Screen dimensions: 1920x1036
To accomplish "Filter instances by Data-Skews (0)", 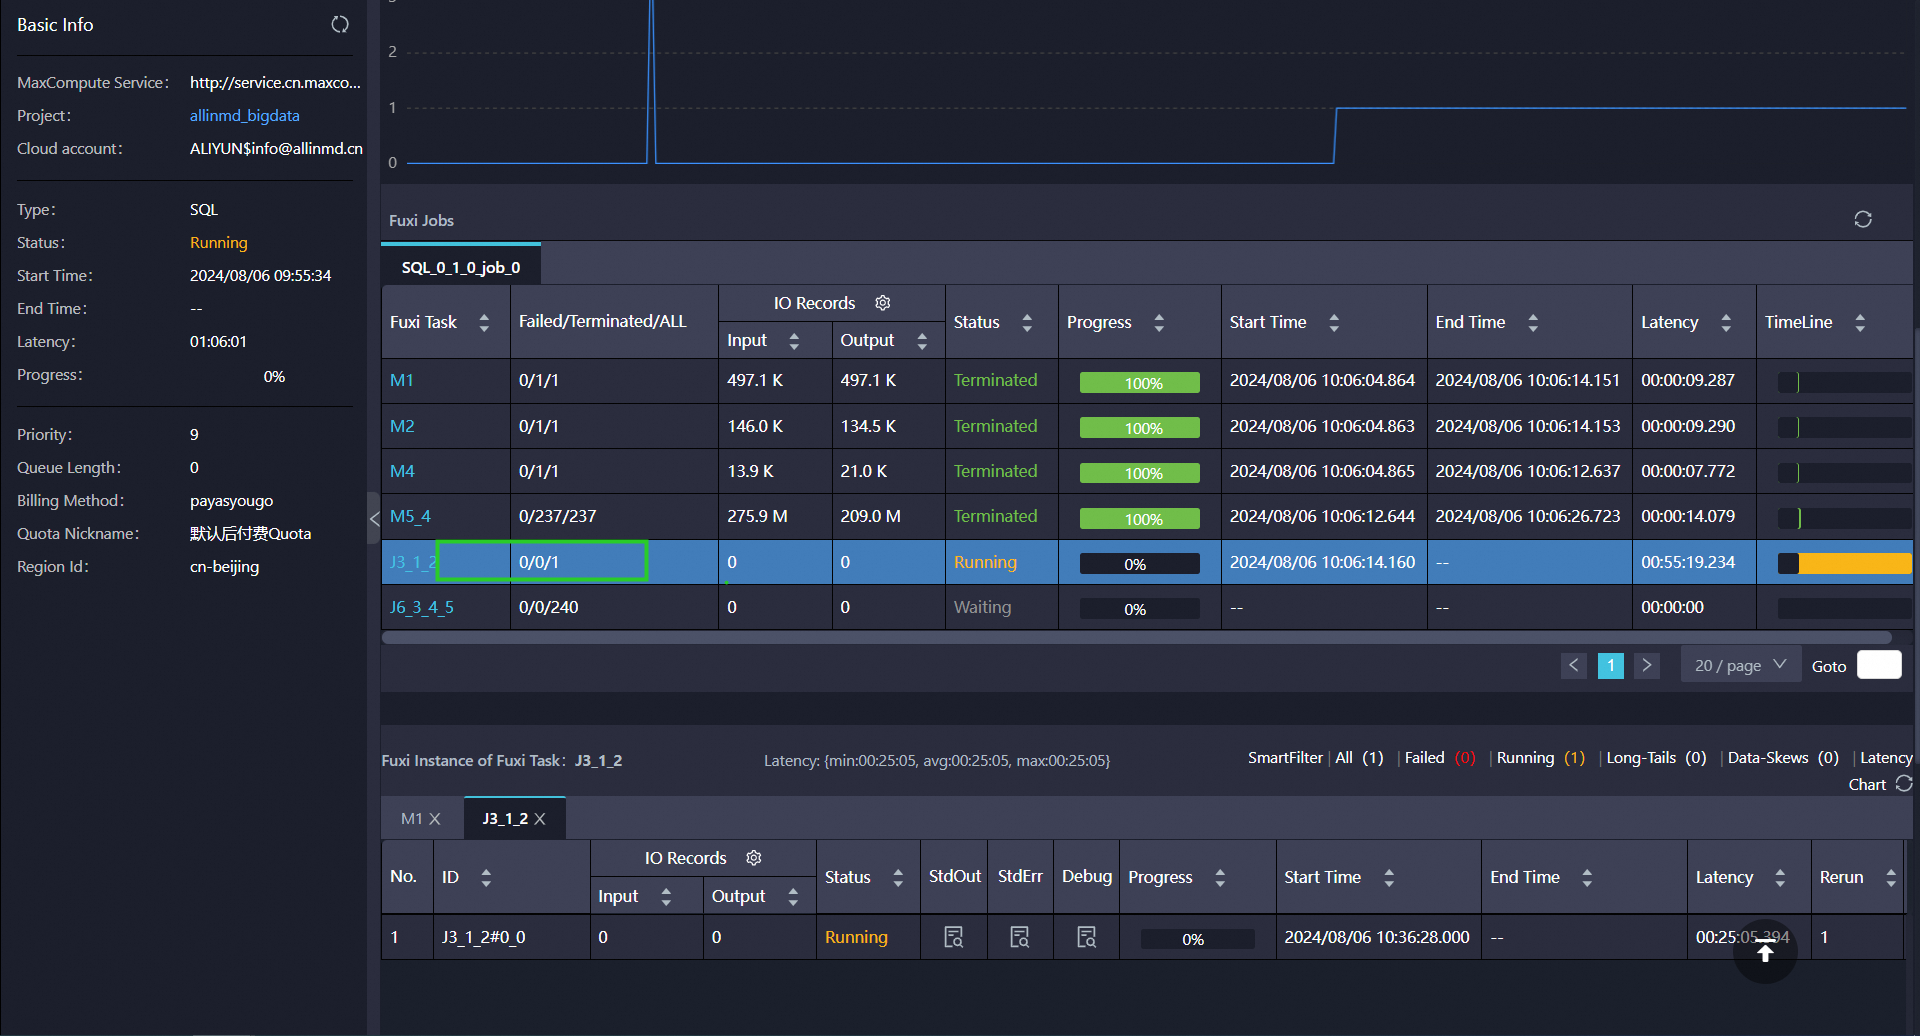I will [x=1783, y=758].
